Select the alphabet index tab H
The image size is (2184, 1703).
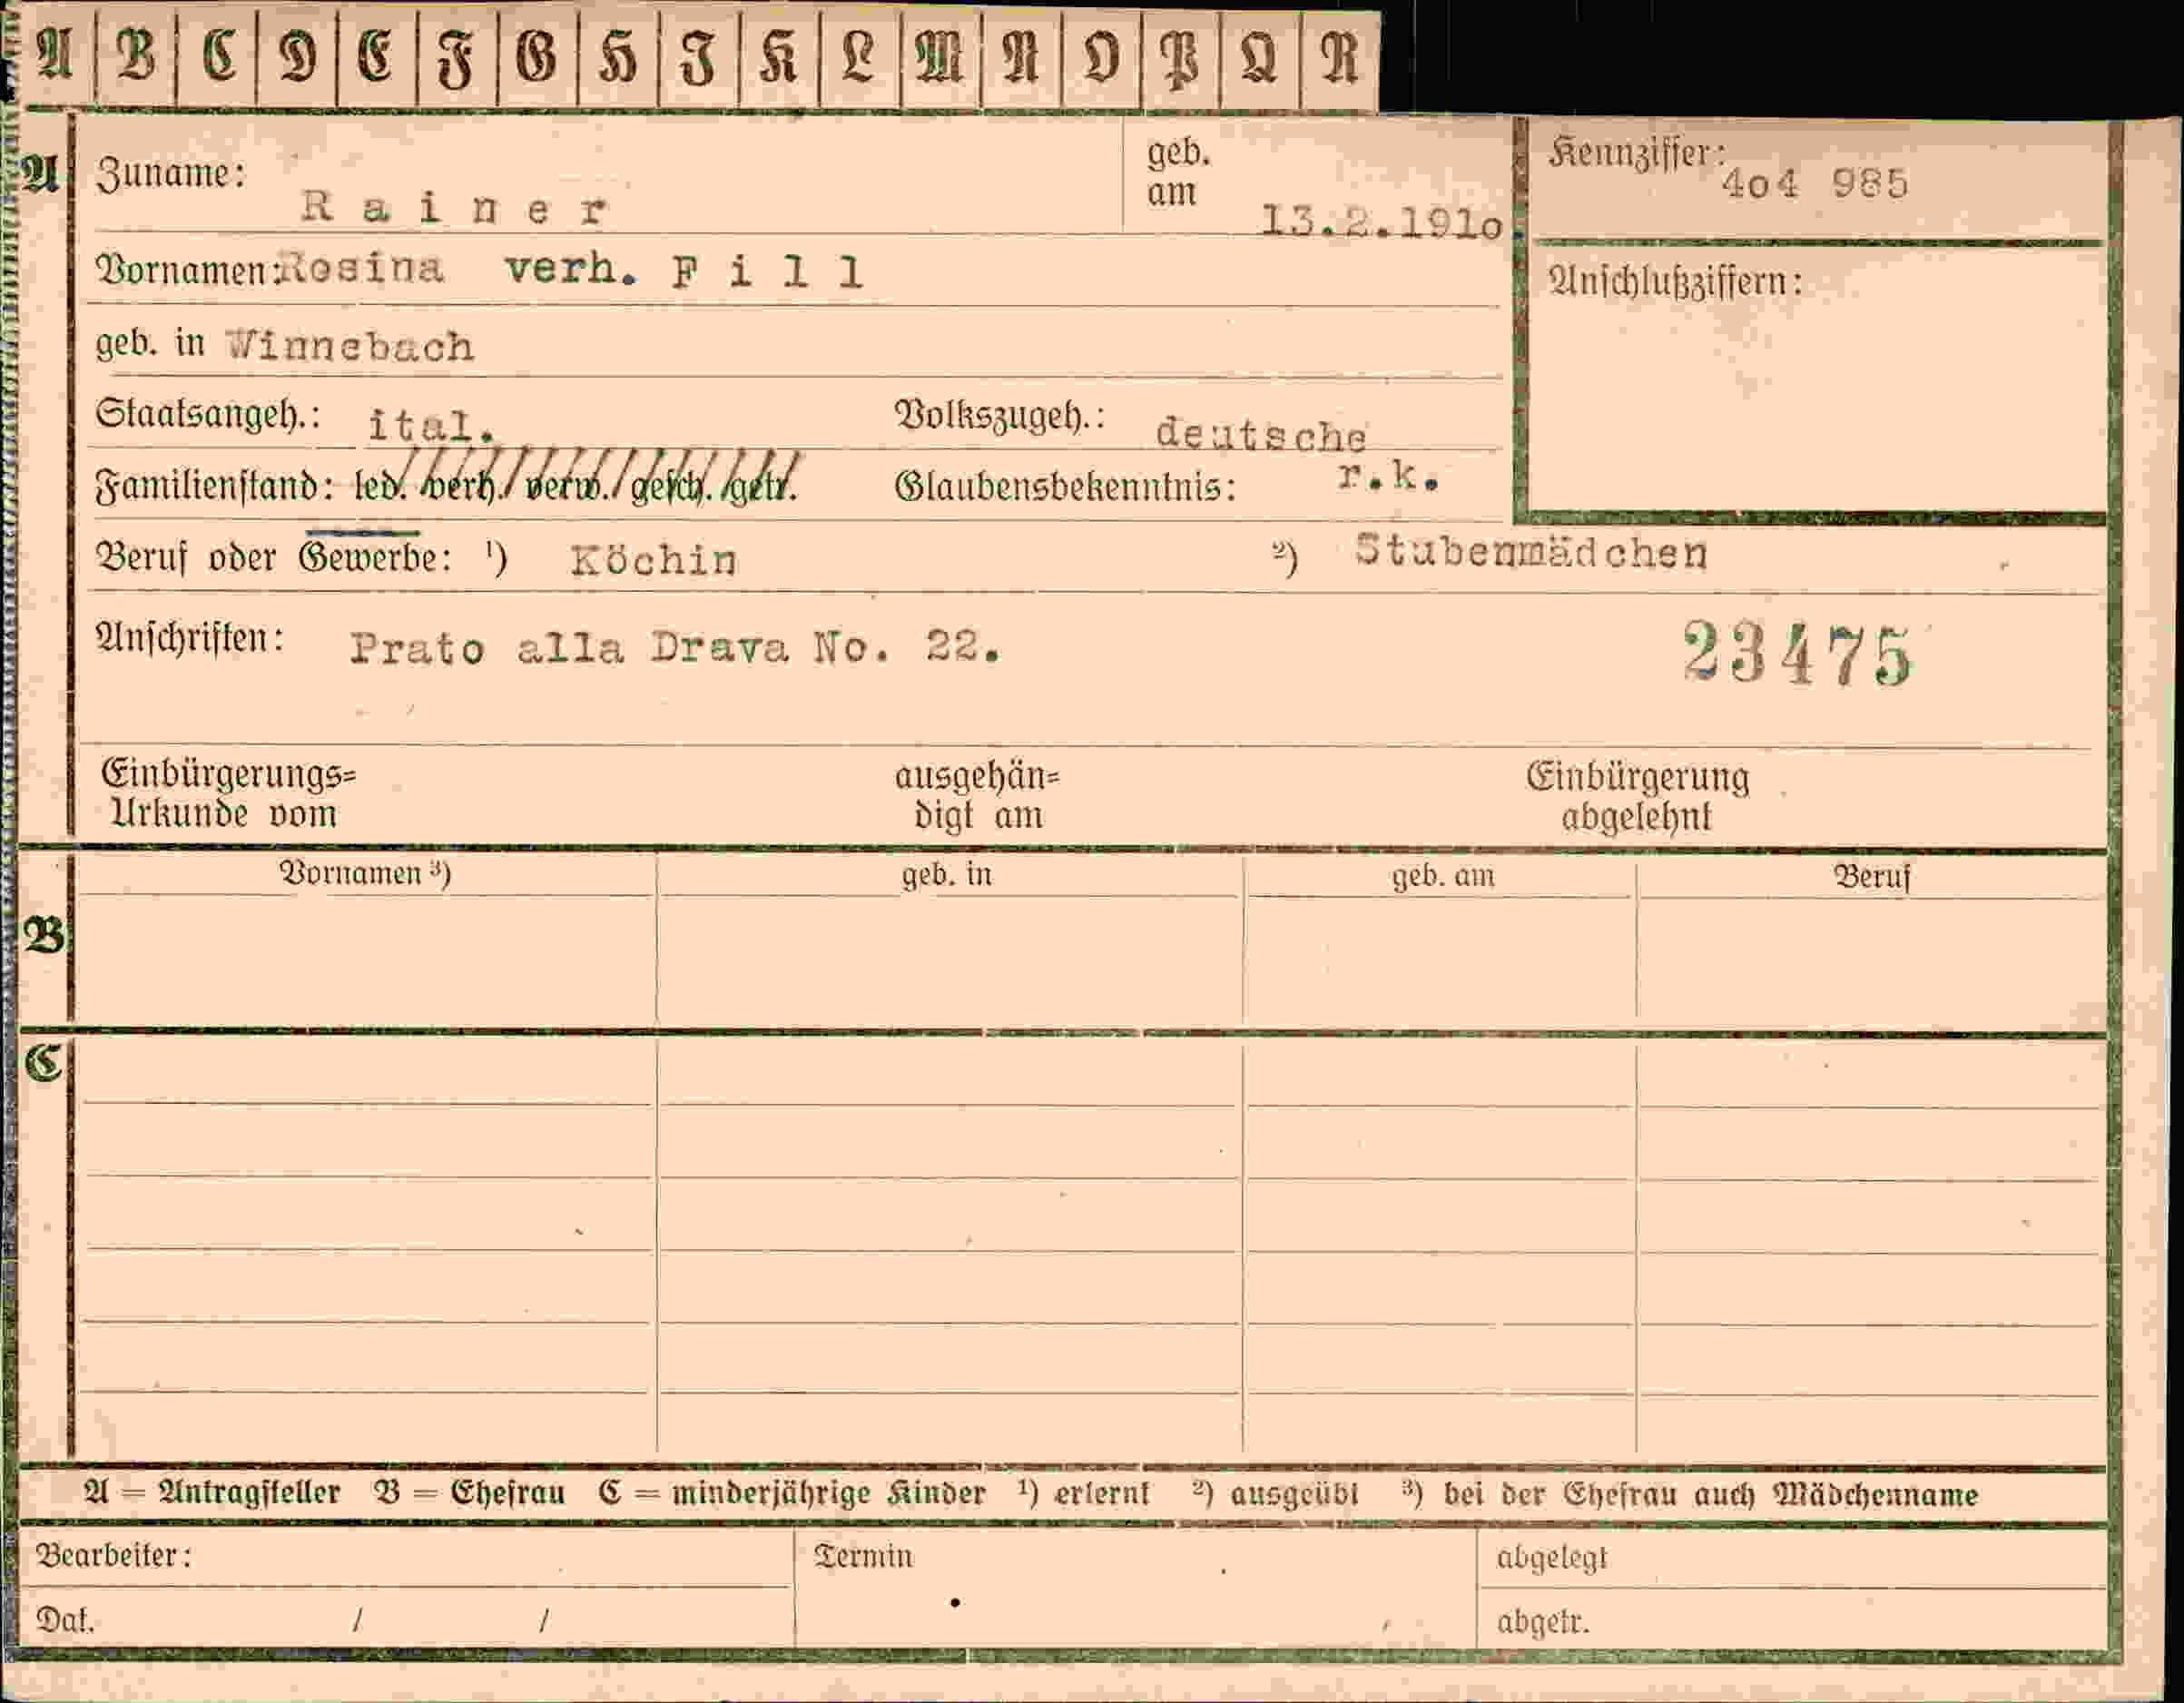[618, 57]
